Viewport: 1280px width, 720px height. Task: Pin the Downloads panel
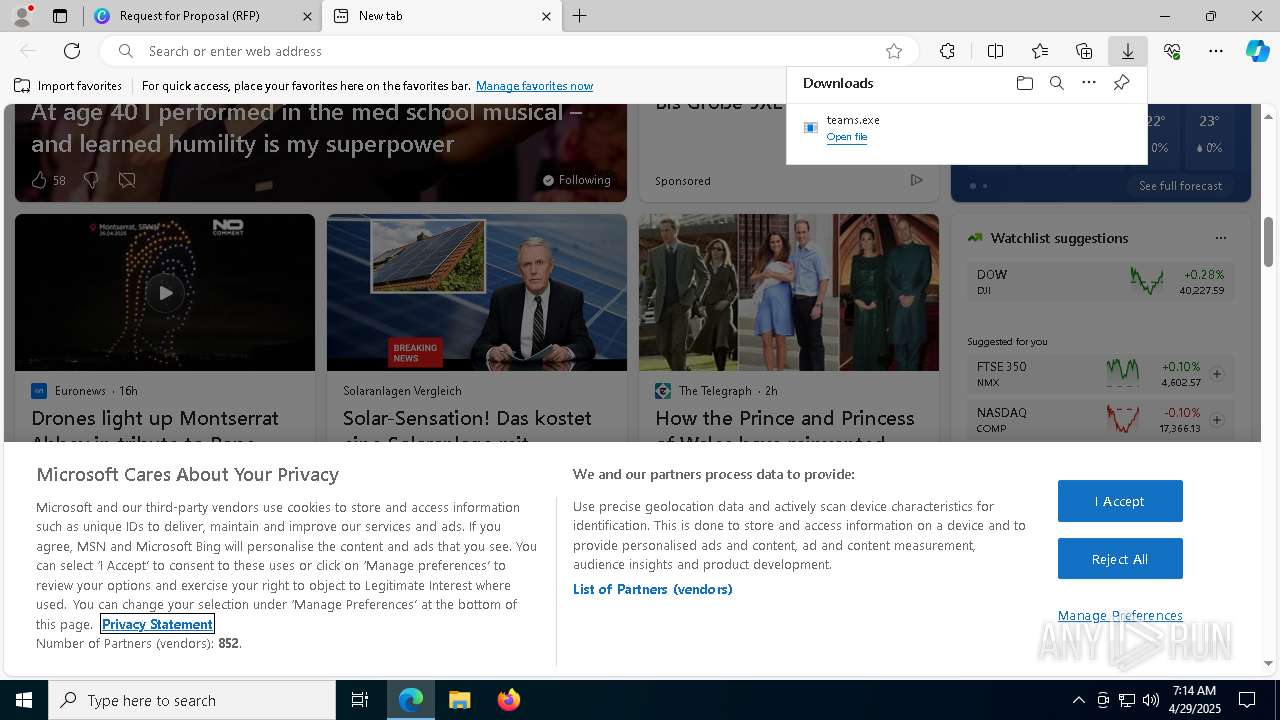click(x=1121, y=83)
